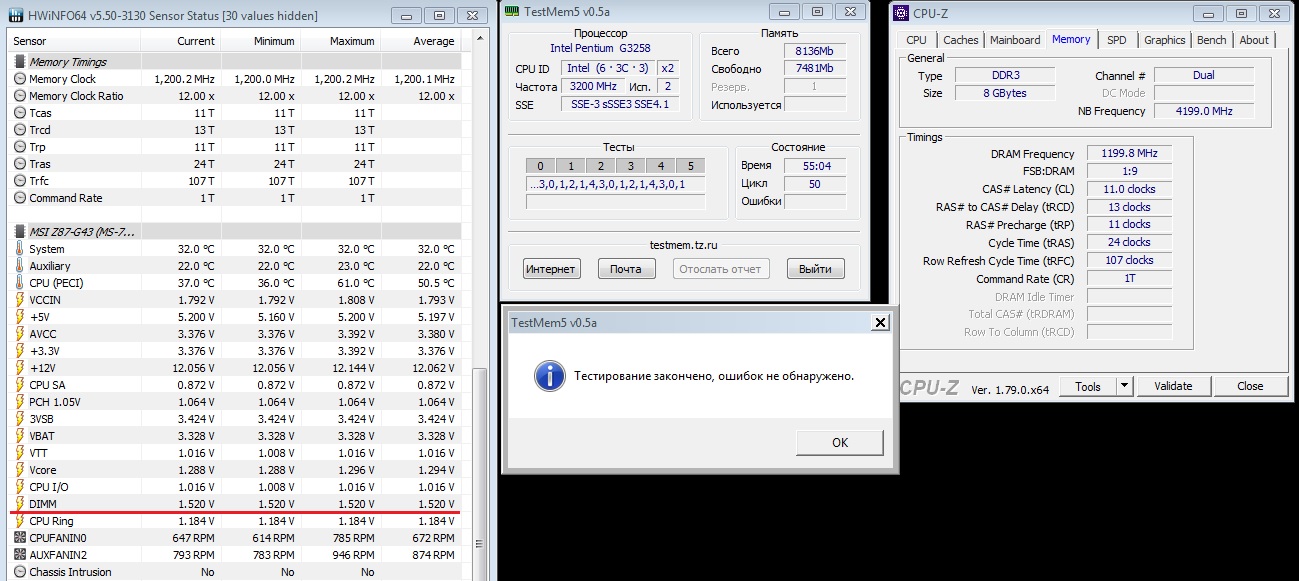Click CPU-Z title bar app icon

tap(899, 13)
